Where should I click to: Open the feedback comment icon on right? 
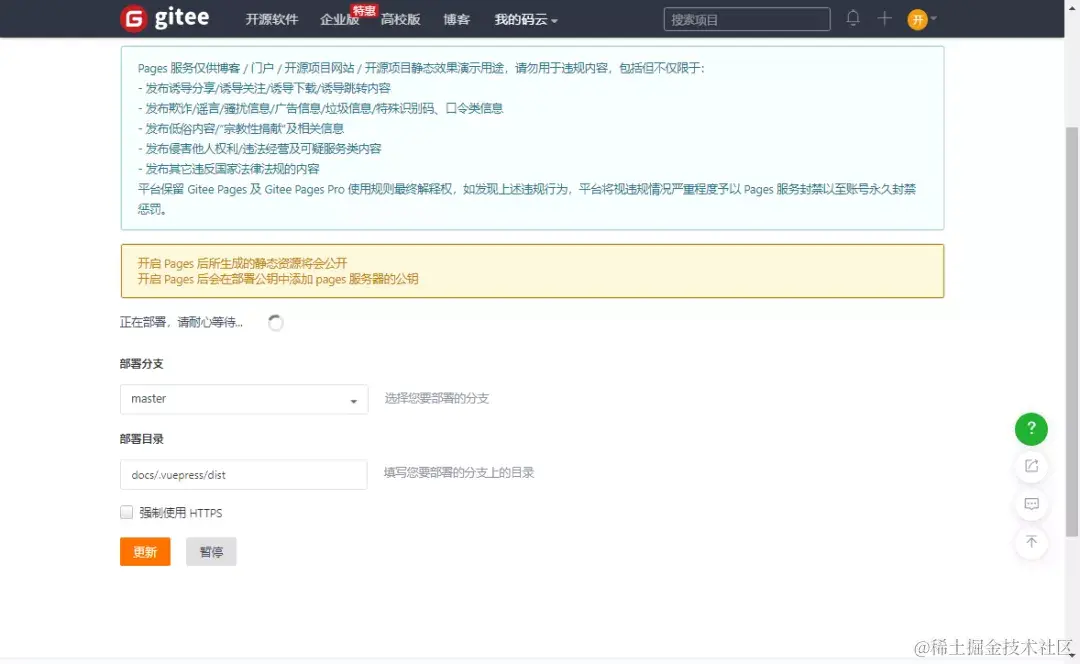(x=1031, y=504)
